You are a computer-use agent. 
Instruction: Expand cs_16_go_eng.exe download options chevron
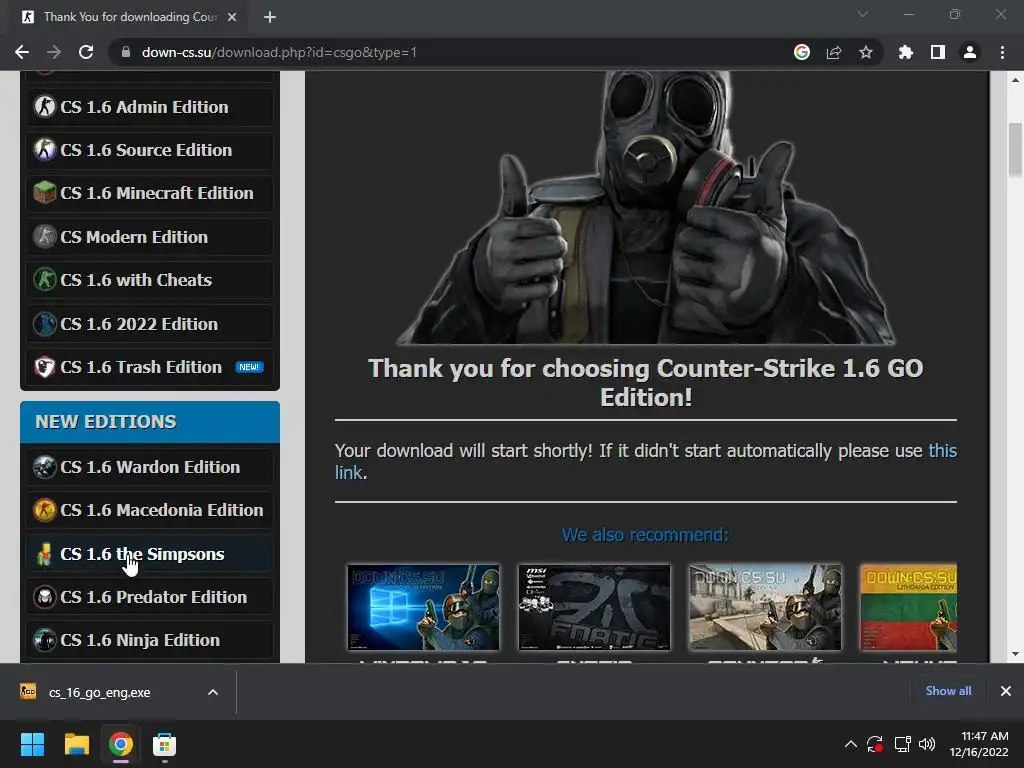click(213, 692)
